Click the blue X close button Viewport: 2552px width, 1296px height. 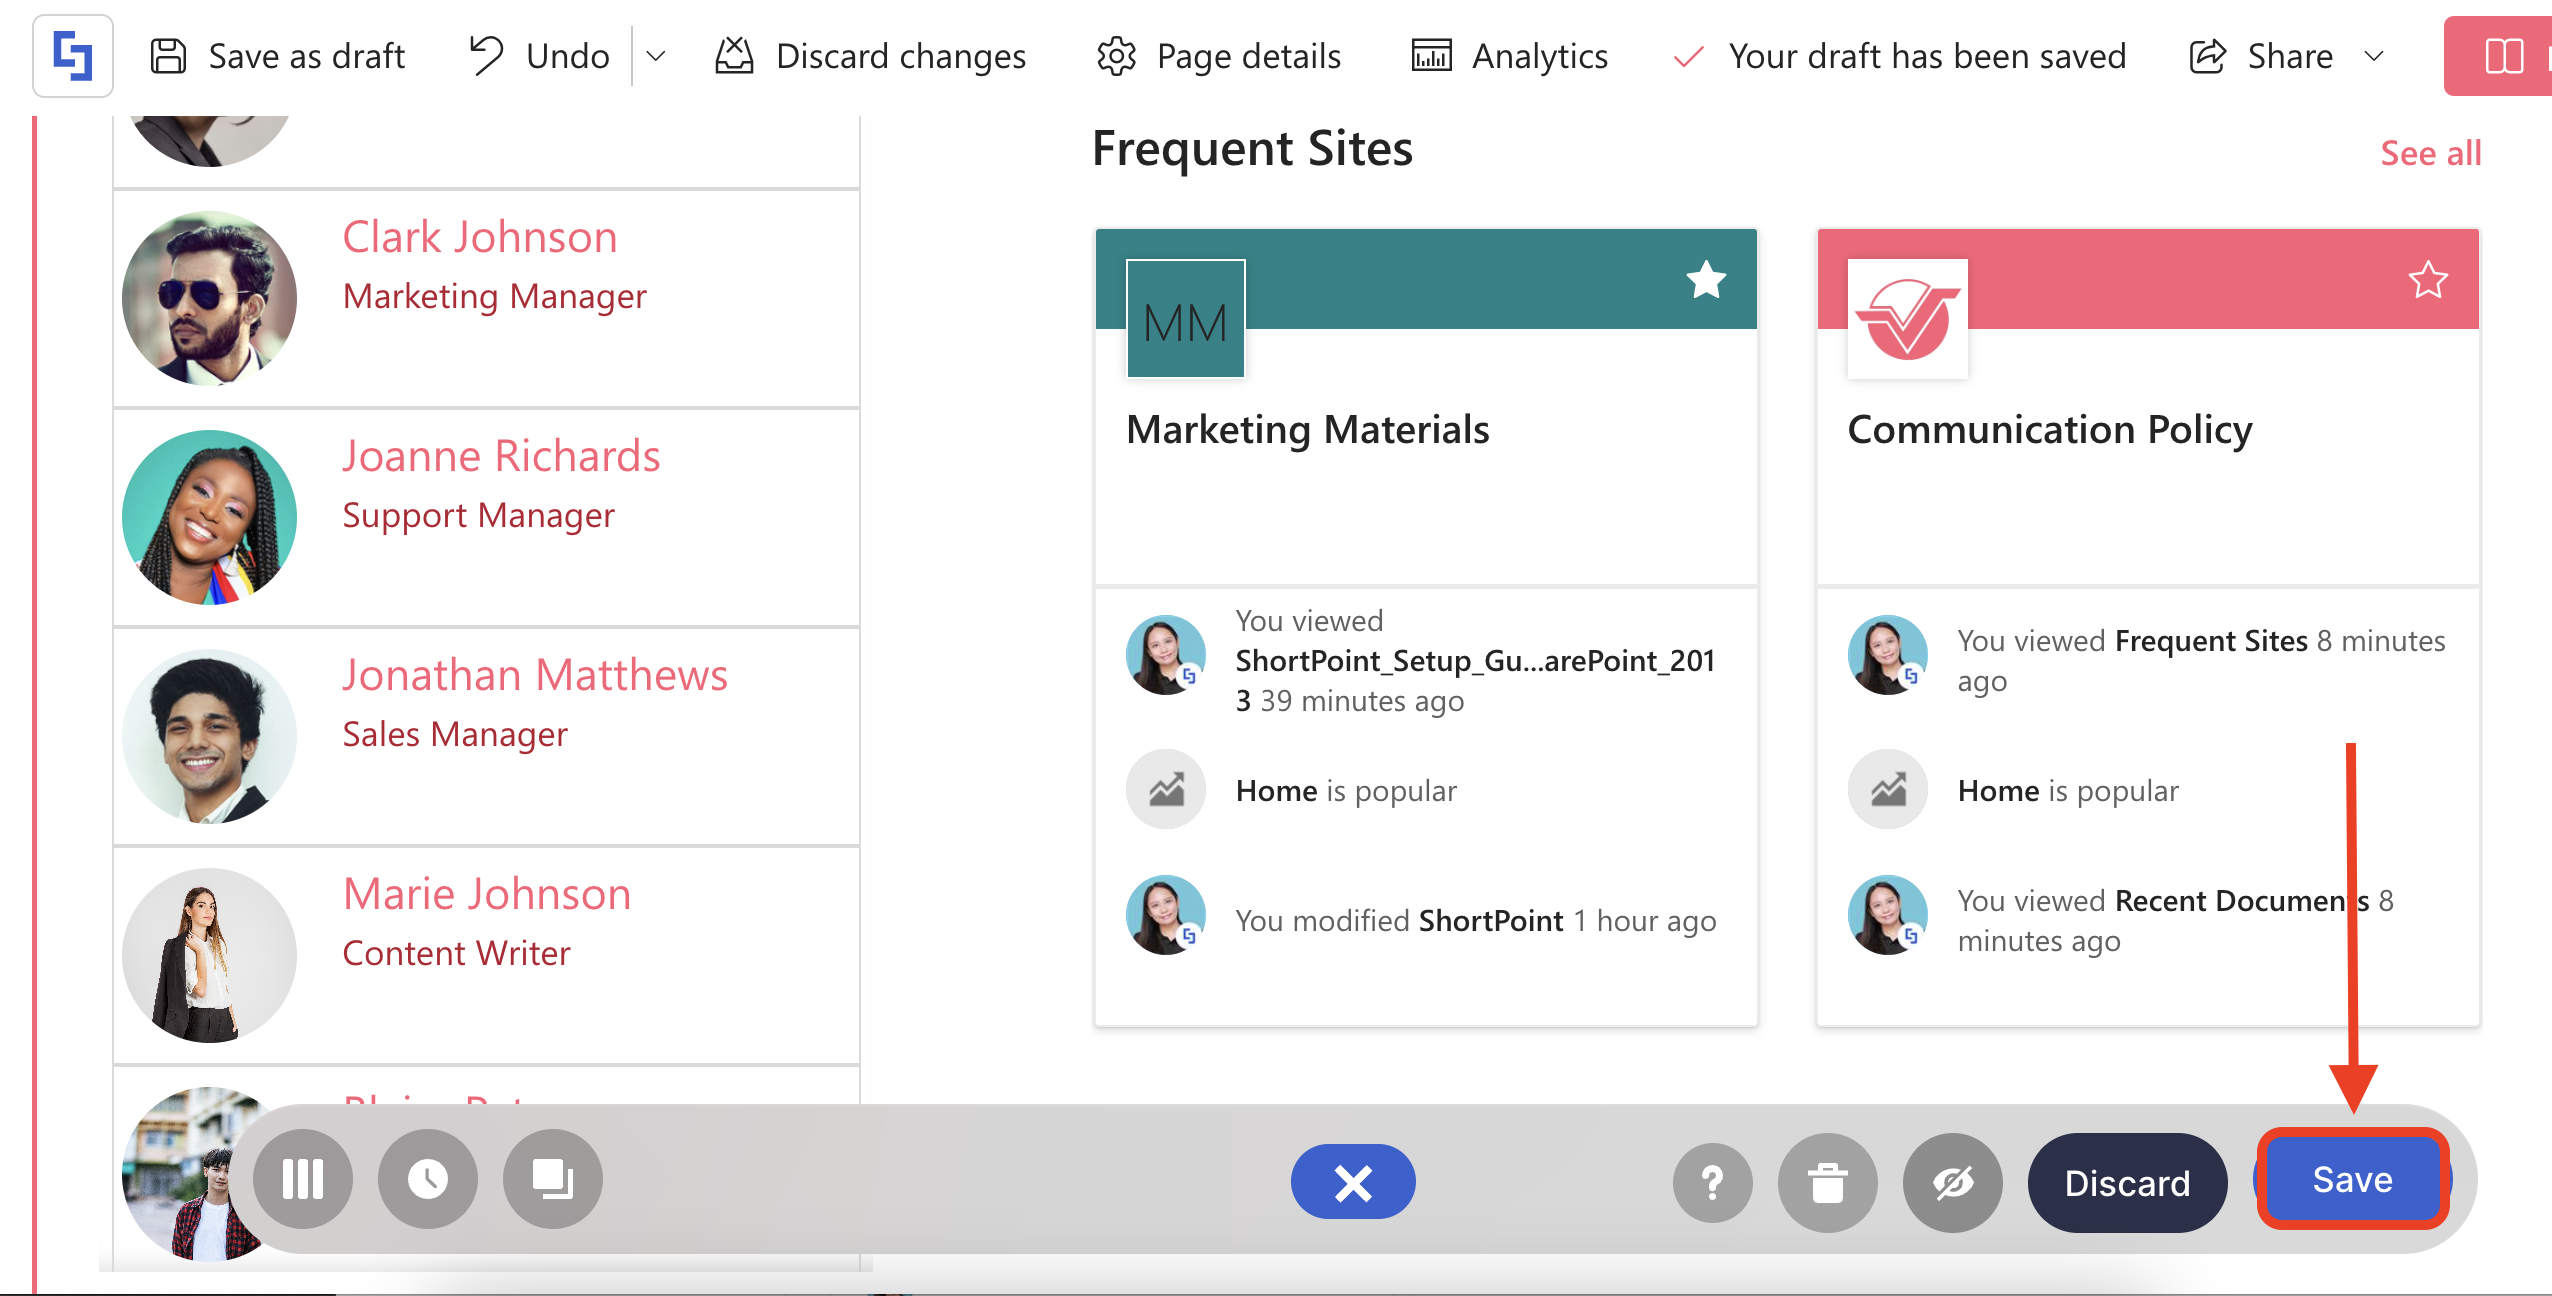click(x=1352, y=1182)
